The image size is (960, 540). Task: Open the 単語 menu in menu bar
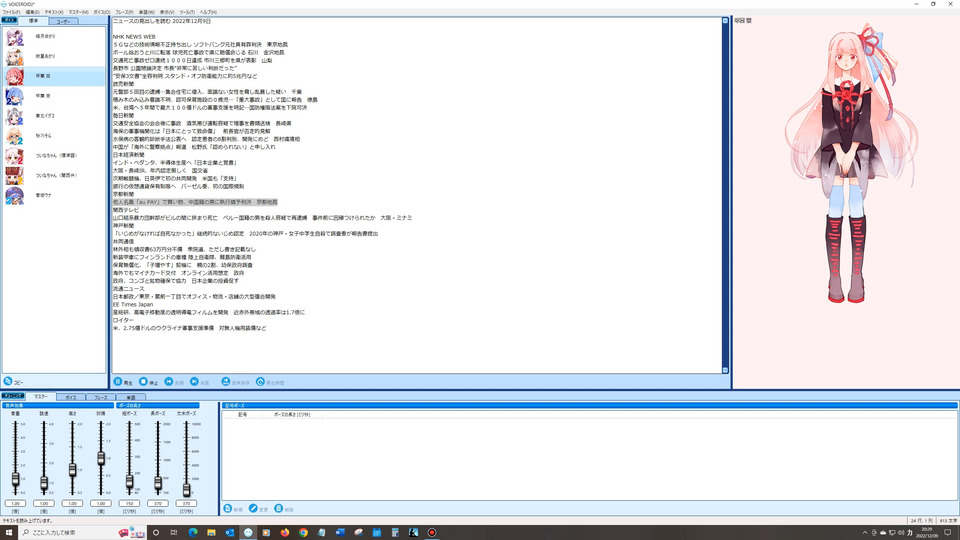(x=147, y=12)
